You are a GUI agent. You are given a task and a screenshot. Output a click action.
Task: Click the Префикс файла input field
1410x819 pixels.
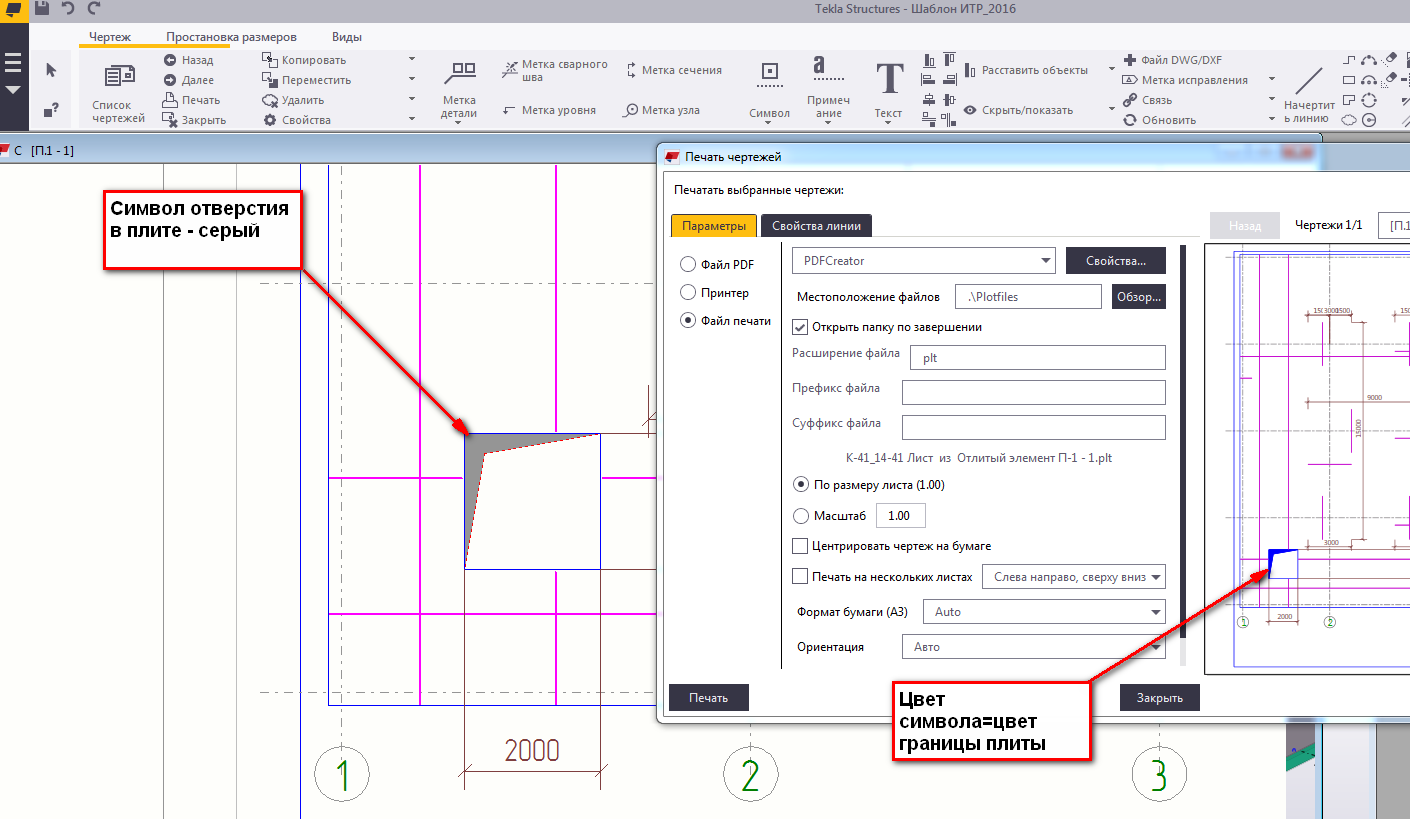click(1033, 392)
